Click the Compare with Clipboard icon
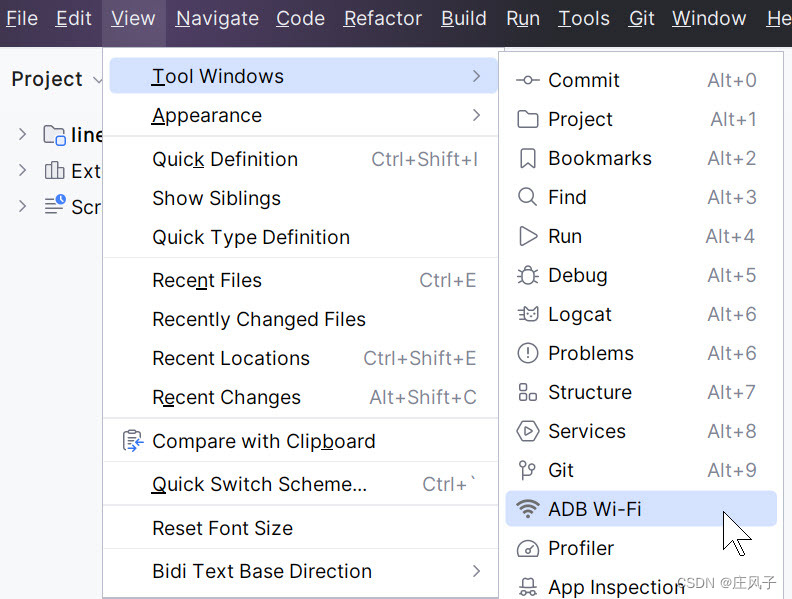The image size is (792, 599). pyautogui.click(x=133, y=441)
